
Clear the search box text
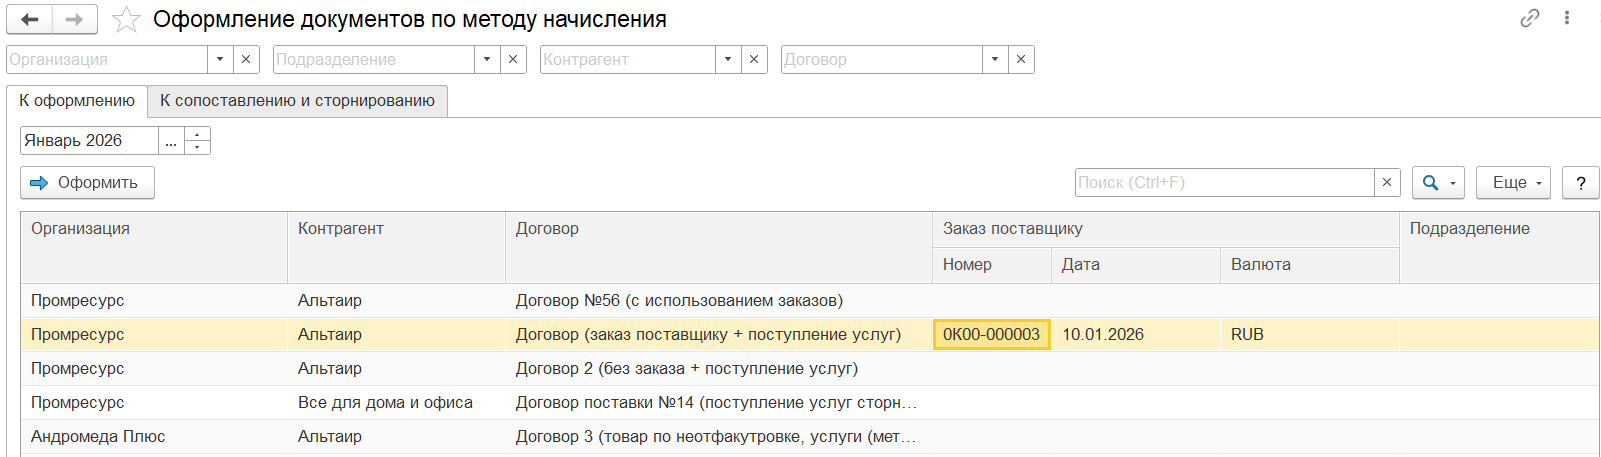(1386, 183)
